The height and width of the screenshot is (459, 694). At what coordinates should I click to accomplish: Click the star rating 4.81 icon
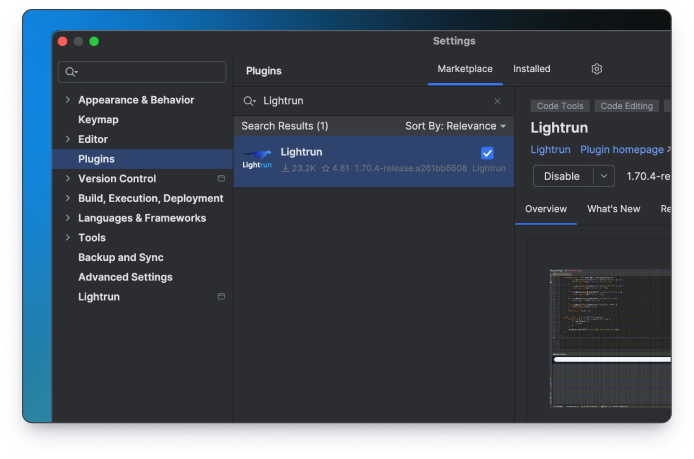pyautogui.click(x=326, y=168)
